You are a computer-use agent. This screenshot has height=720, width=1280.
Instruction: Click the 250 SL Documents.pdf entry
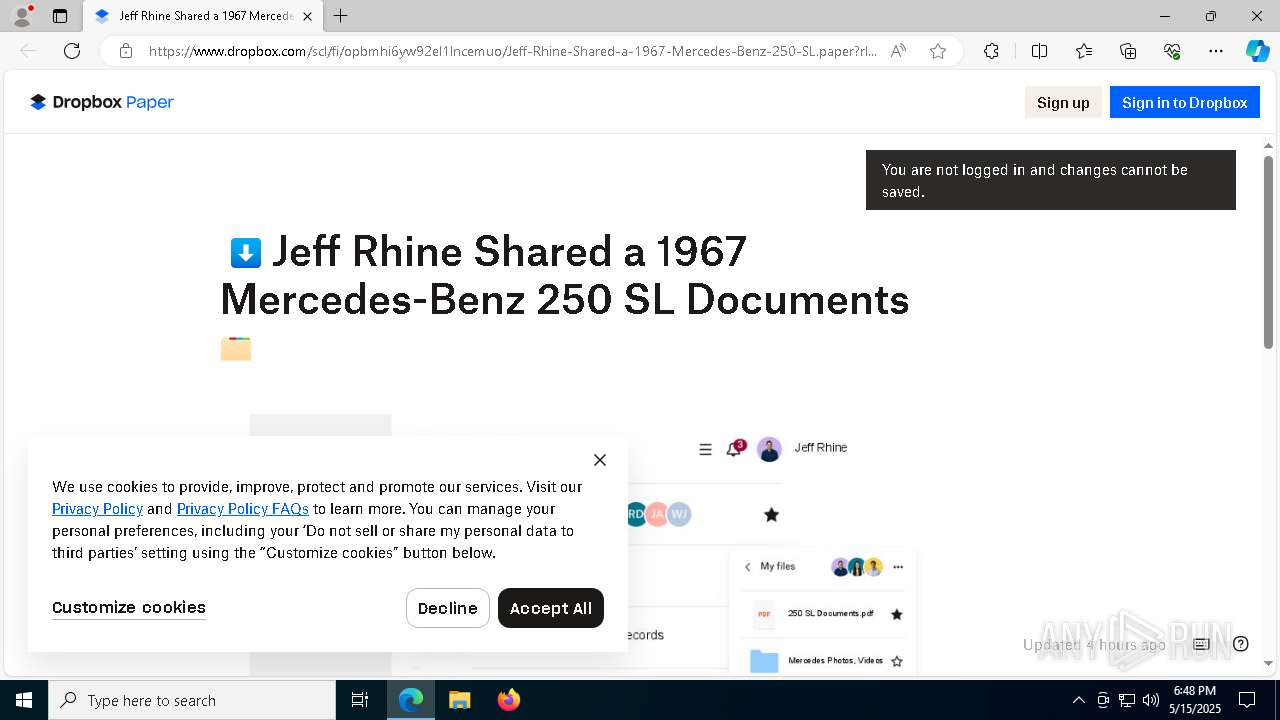830,613
